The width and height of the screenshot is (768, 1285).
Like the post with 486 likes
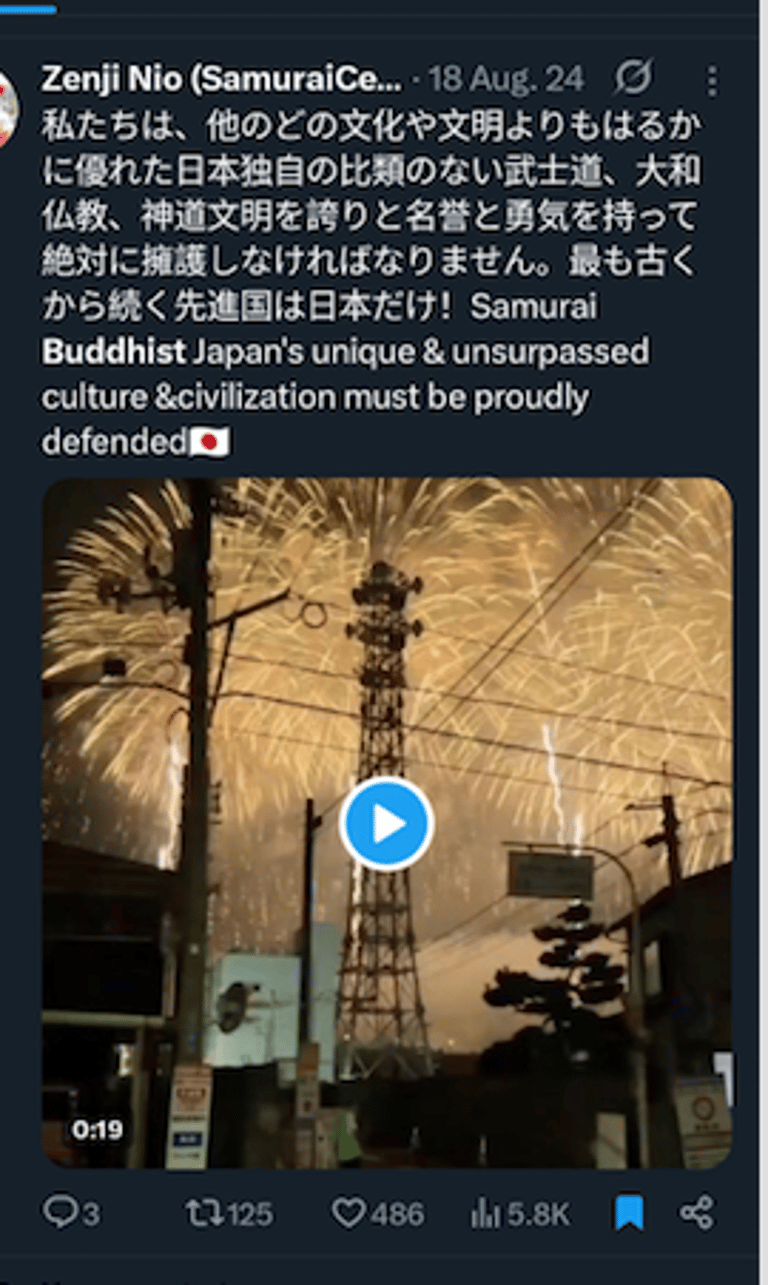coord(348,1214)
